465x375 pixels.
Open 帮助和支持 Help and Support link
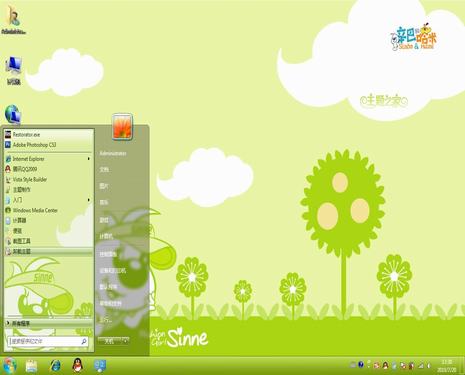click(111, 303)
